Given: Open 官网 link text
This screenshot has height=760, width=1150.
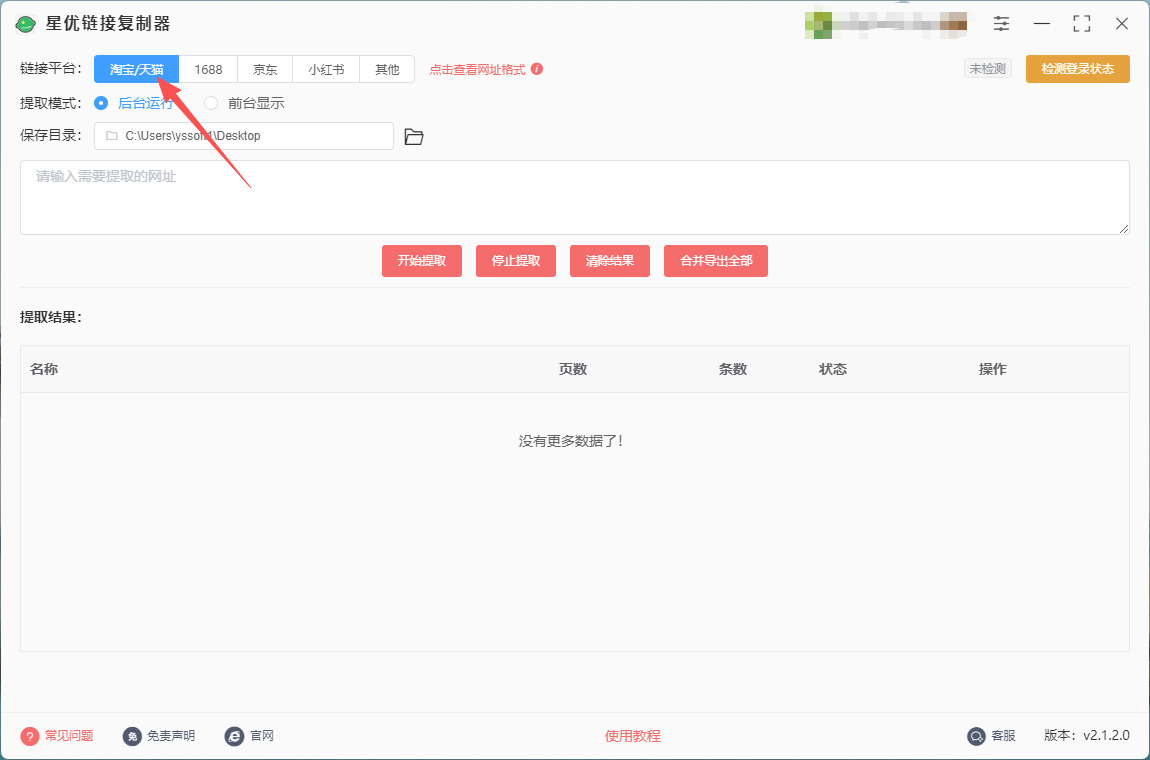Looking at the screenshot, I should (262, 736).
